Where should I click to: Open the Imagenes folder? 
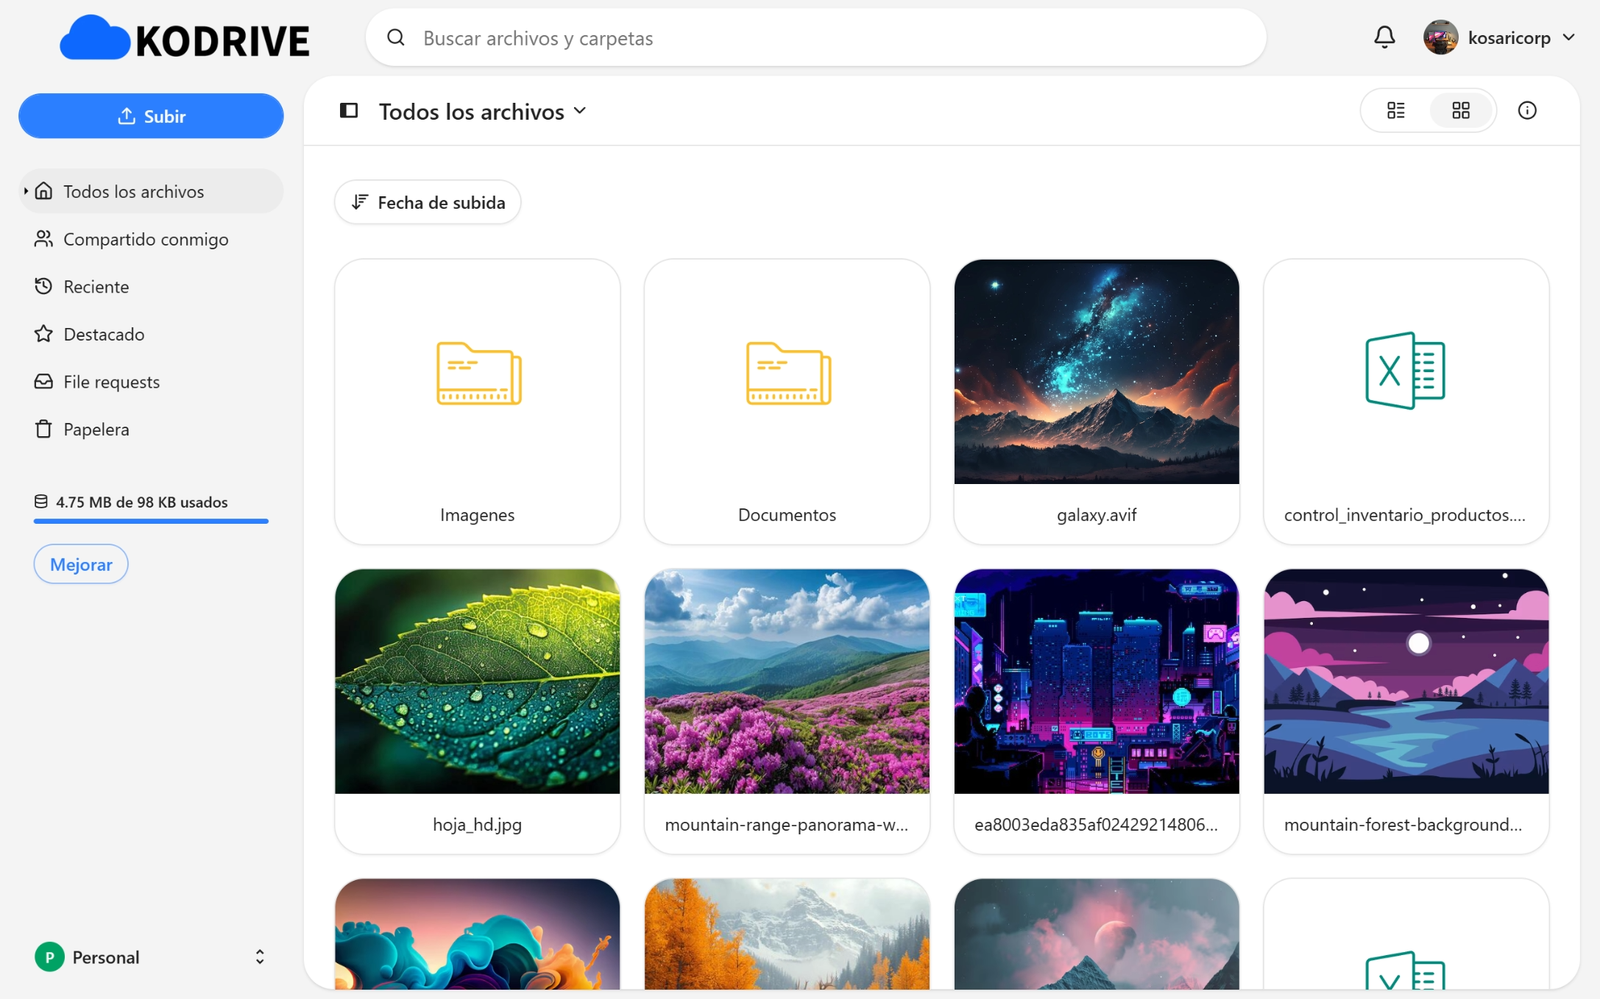pyautogui.click(x=478, y=402)
